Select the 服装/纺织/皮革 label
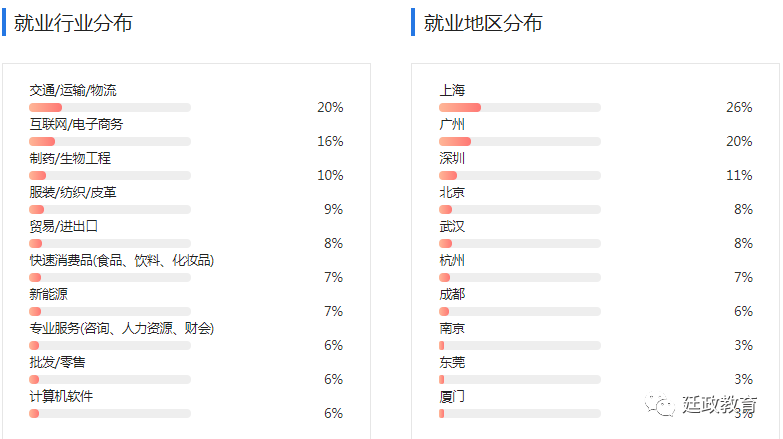The height and width of the screenshot is (439, 783). point(73,192)
